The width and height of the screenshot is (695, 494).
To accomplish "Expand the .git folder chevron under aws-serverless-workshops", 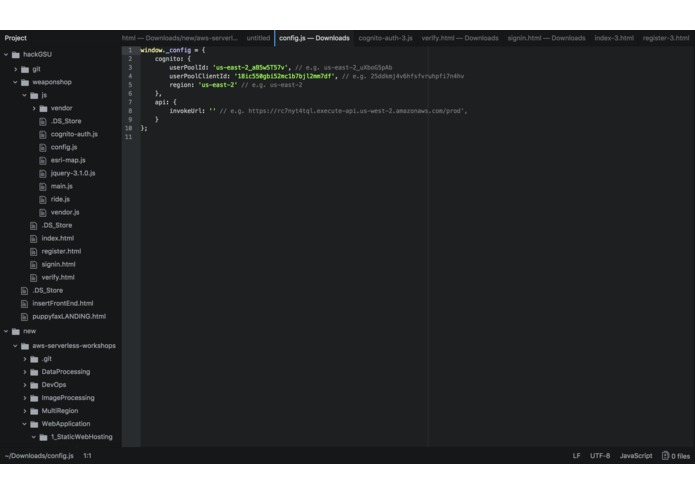I will click(25, 359).
